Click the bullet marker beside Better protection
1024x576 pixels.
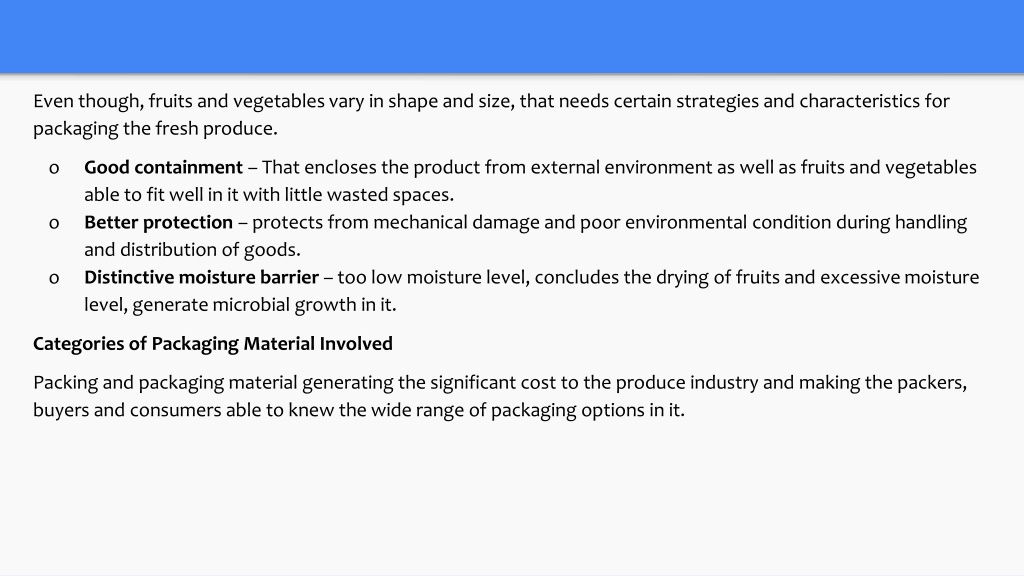(54, 223)
